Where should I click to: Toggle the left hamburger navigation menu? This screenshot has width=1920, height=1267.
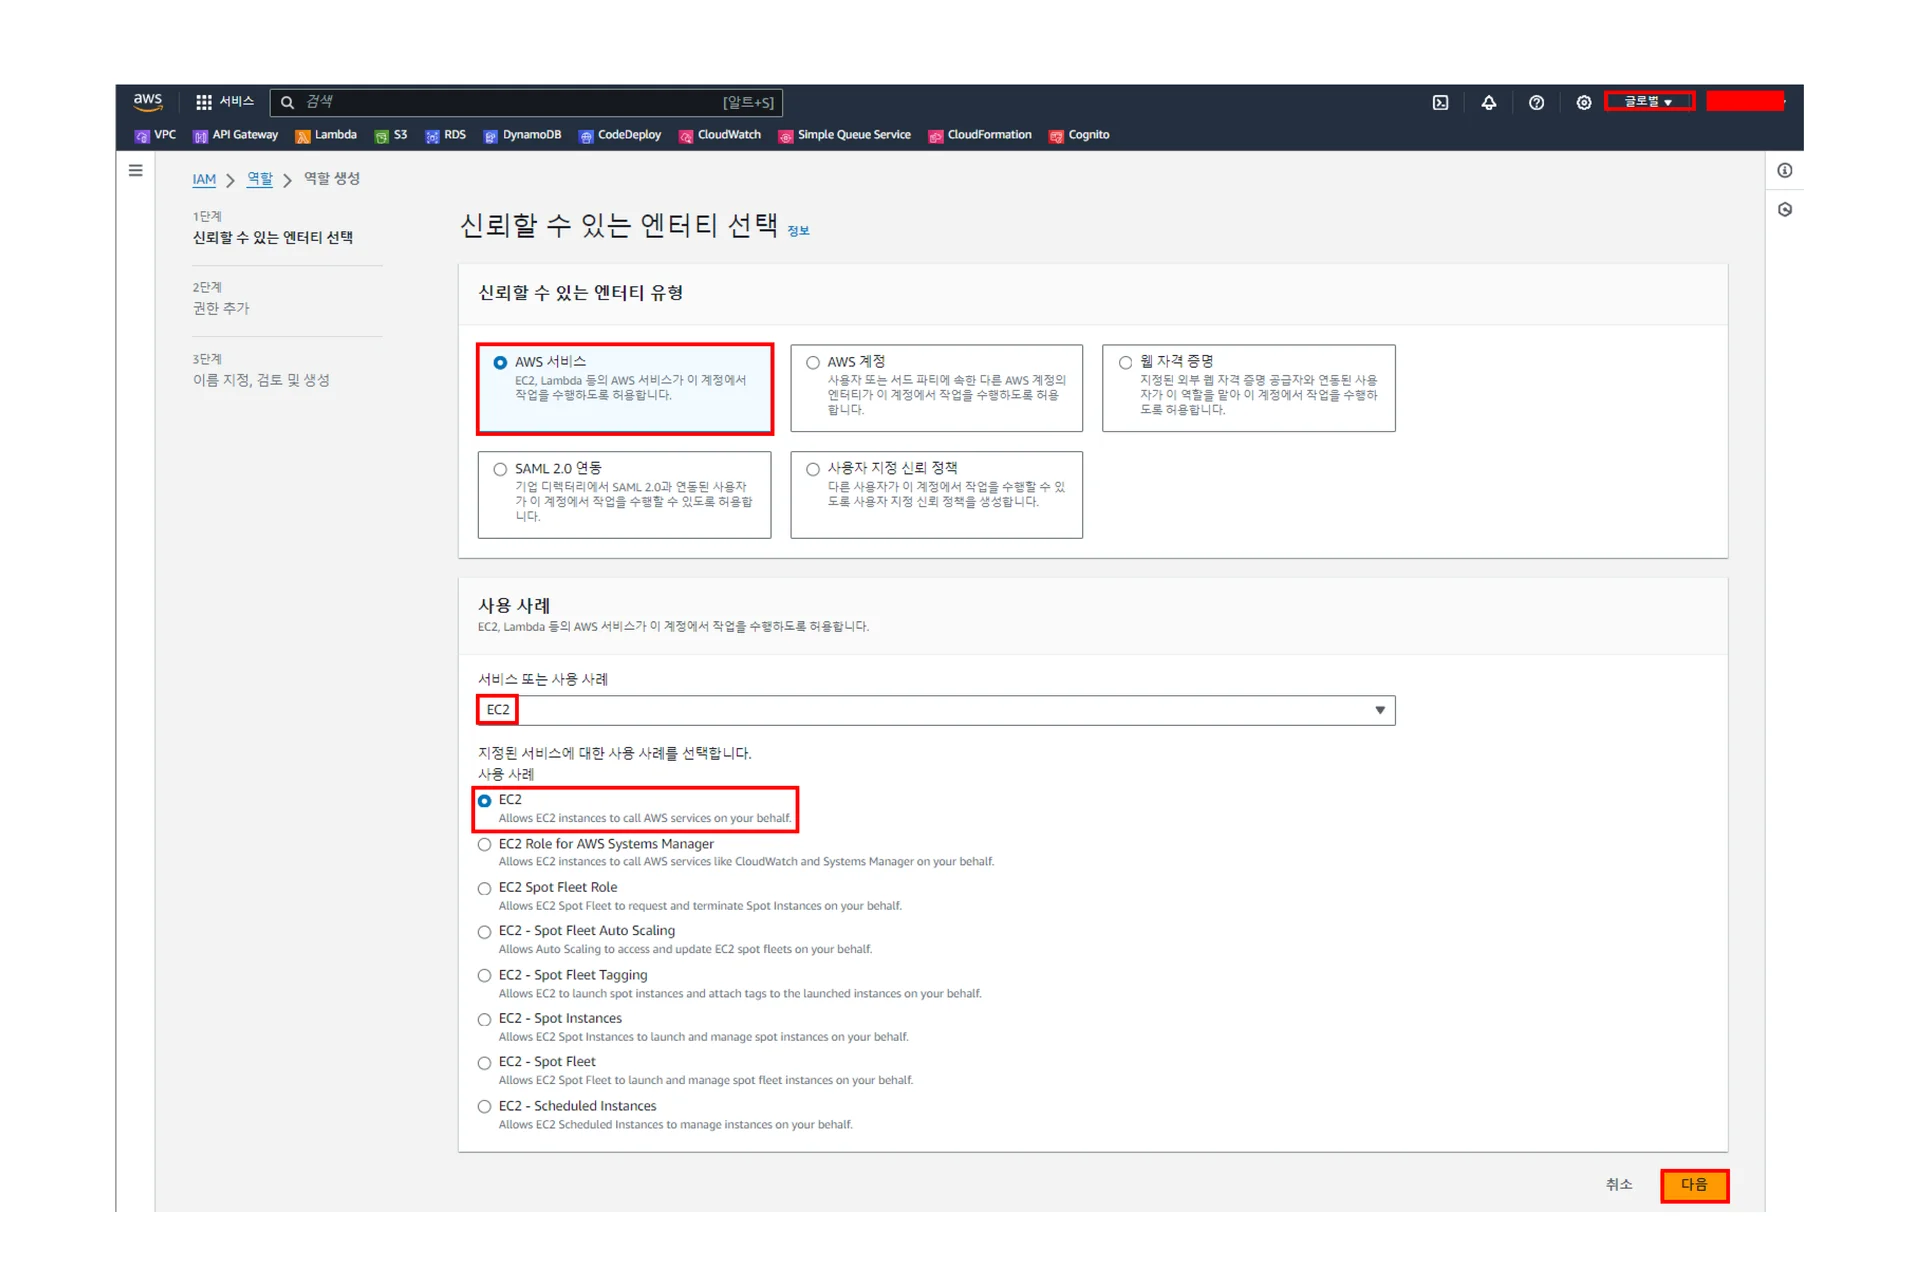pyautogui.click(x=136, y=171)
